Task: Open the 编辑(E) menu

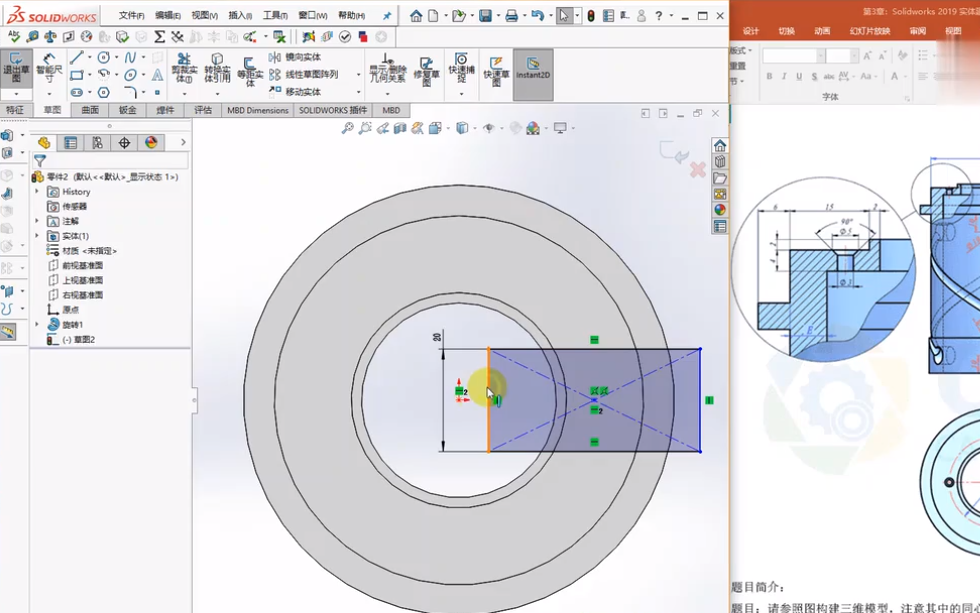Action: click(x=168, y=16)
